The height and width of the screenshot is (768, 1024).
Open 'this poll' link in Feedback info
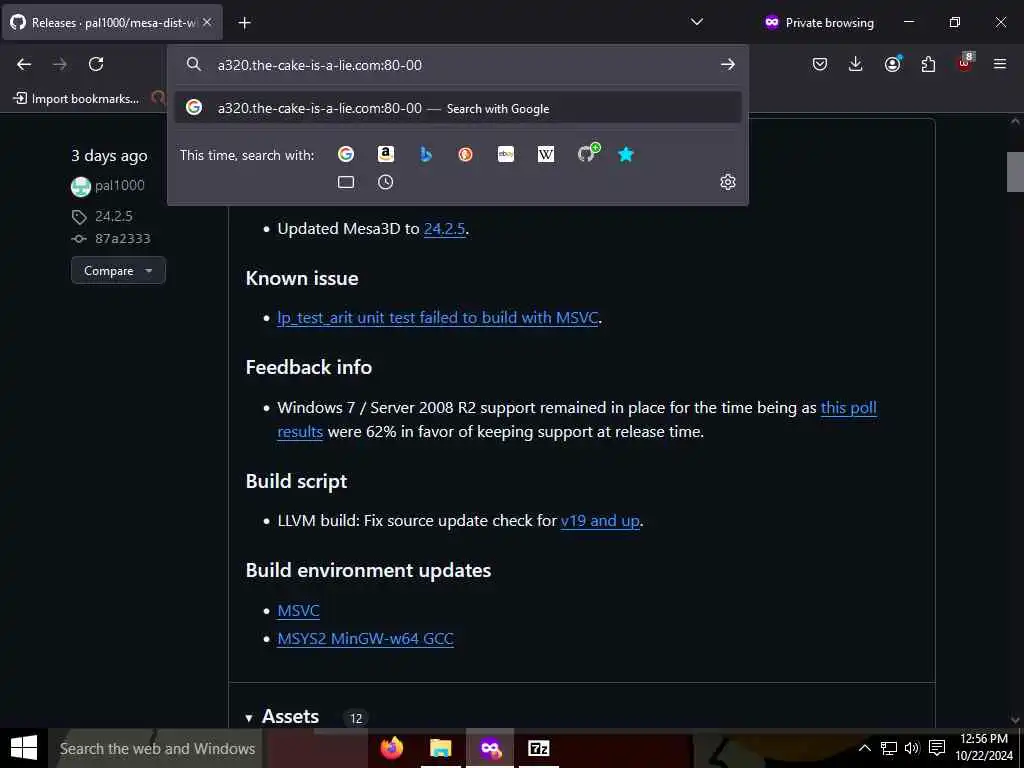848,408
